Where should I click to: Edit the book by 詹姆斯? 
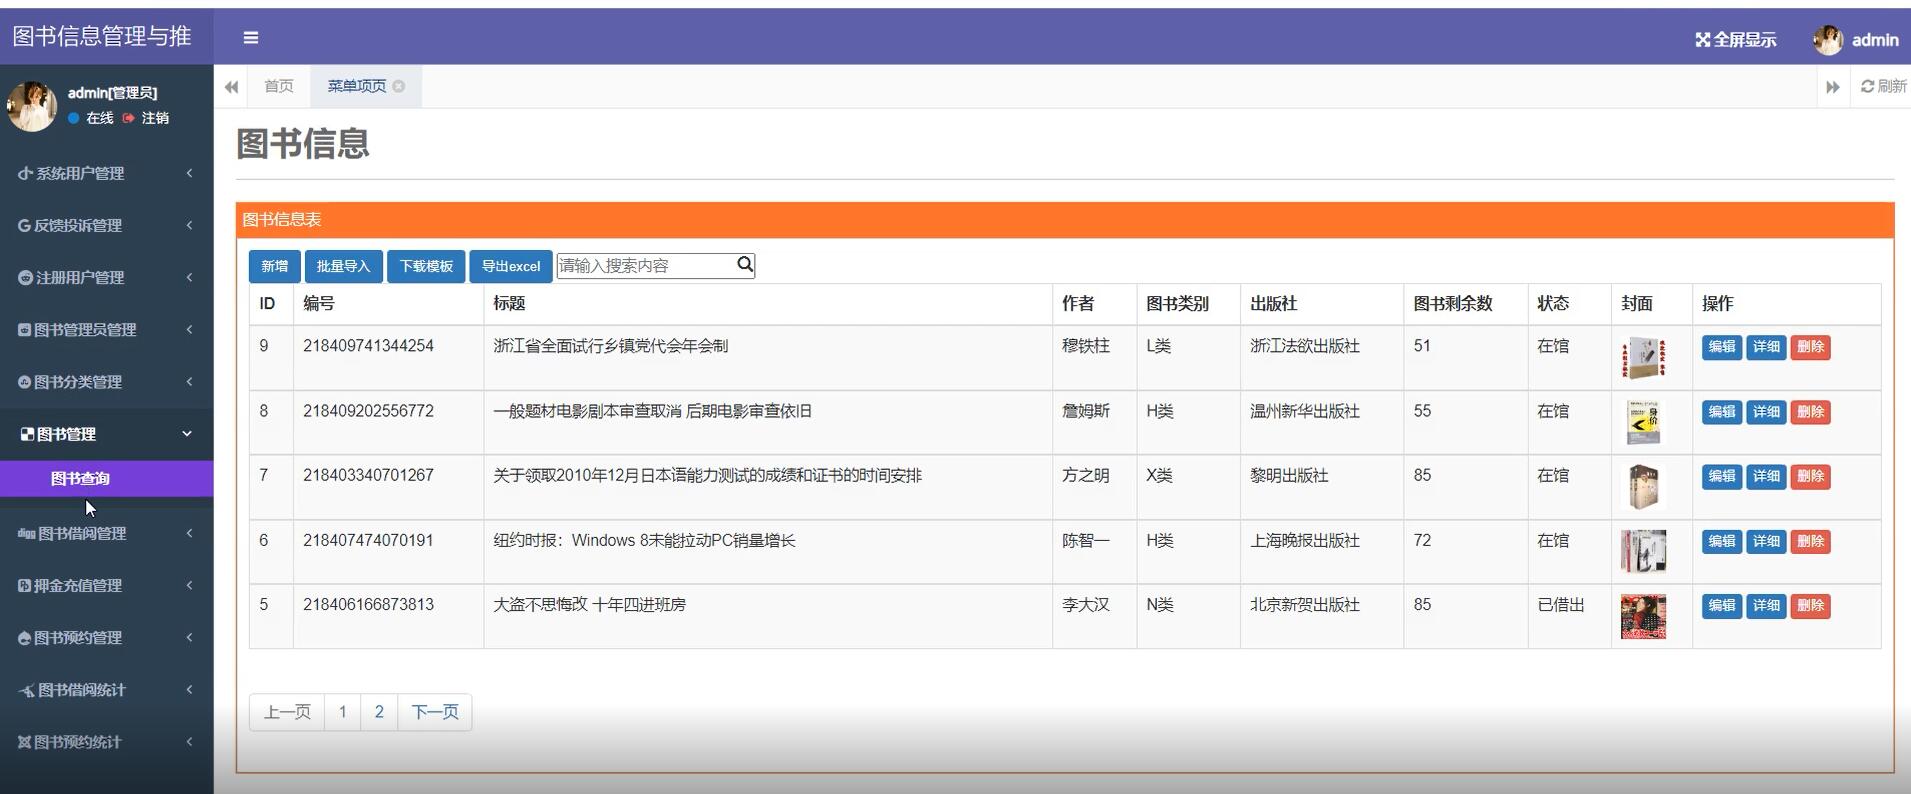click(x=1721, y=412)
